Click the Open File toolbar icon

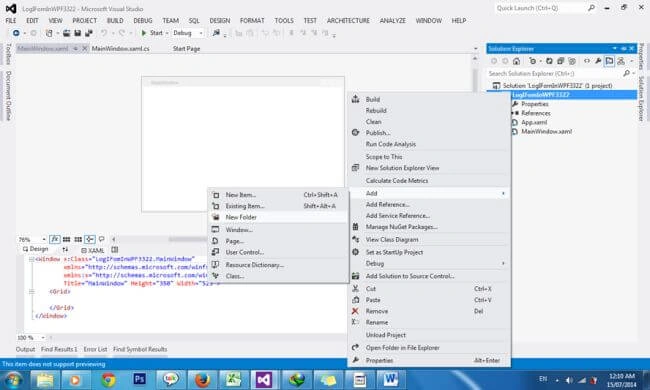point(66,33)
